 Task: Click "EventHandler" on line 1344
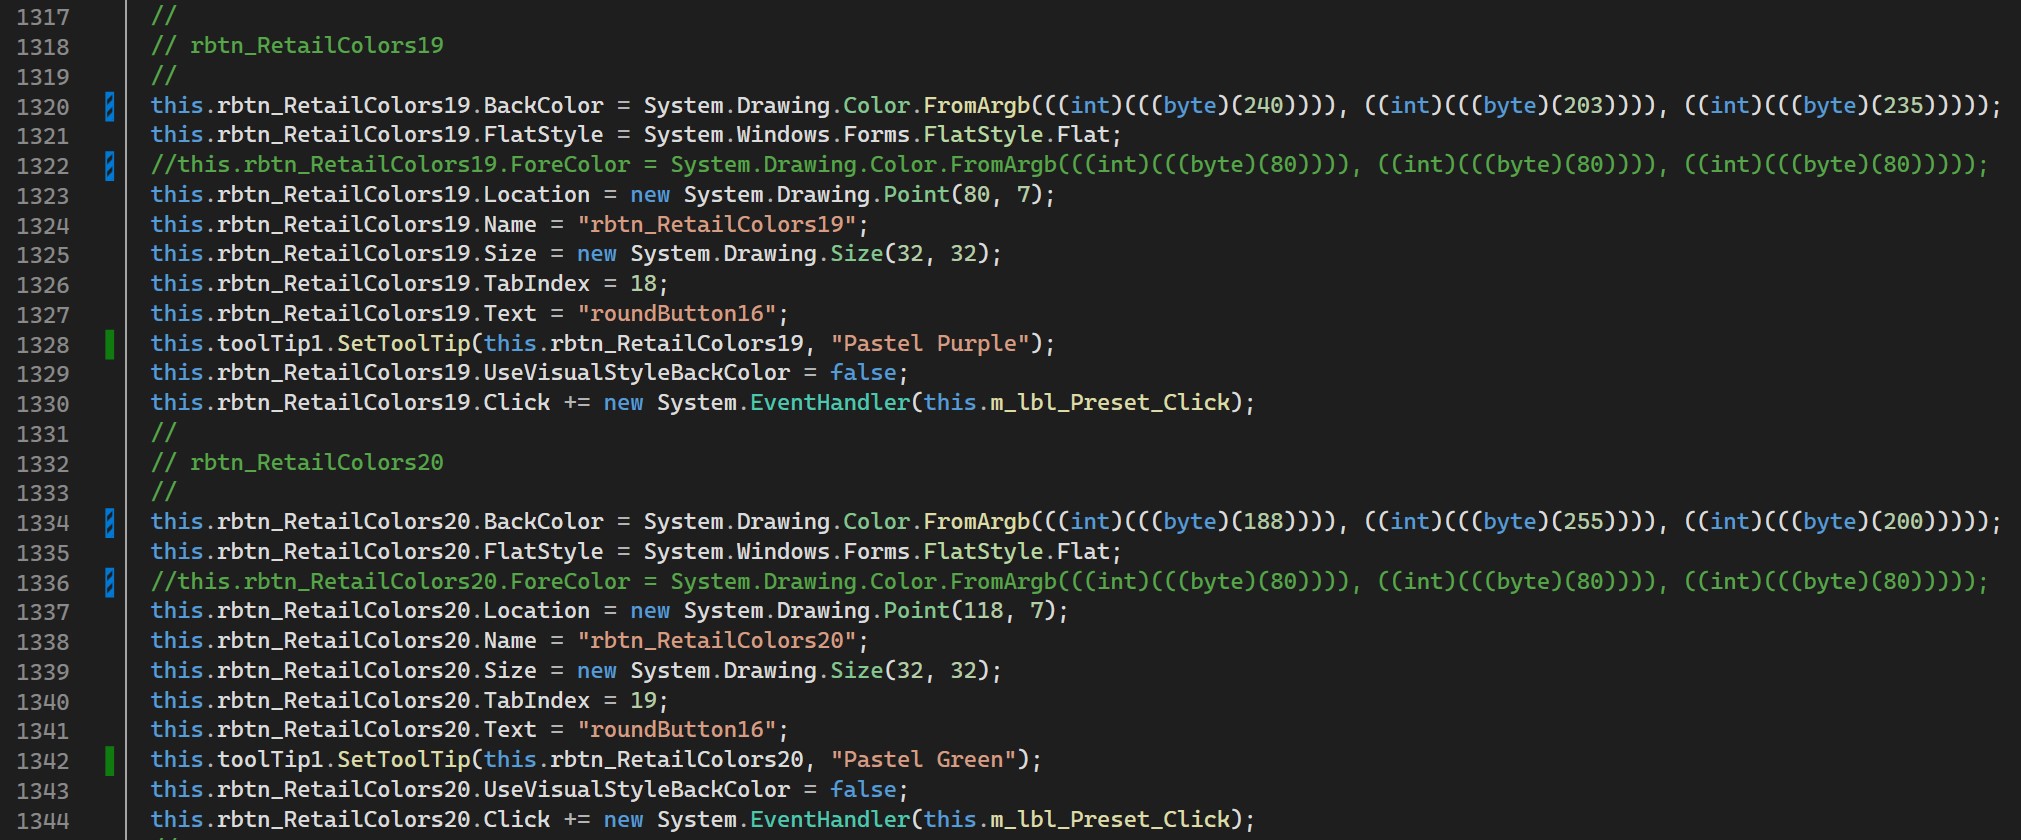(x=830, y=820)
